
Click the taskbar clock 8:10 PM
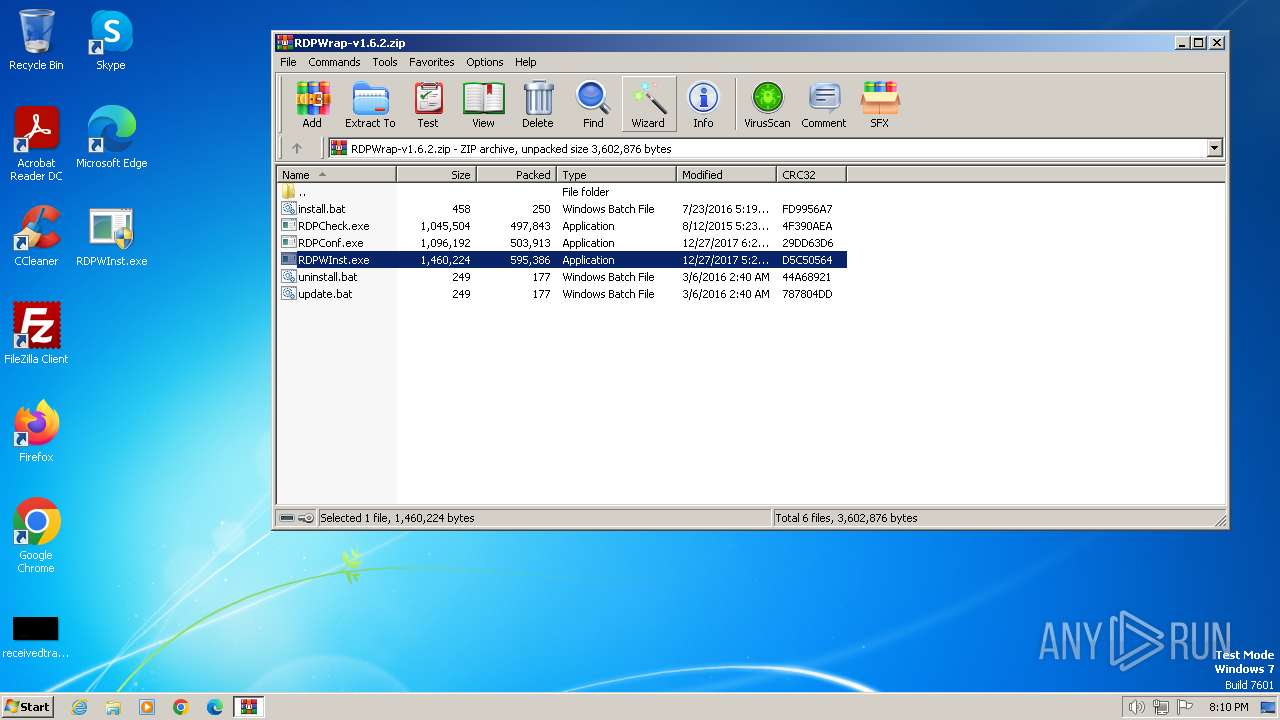(1229, 707)
